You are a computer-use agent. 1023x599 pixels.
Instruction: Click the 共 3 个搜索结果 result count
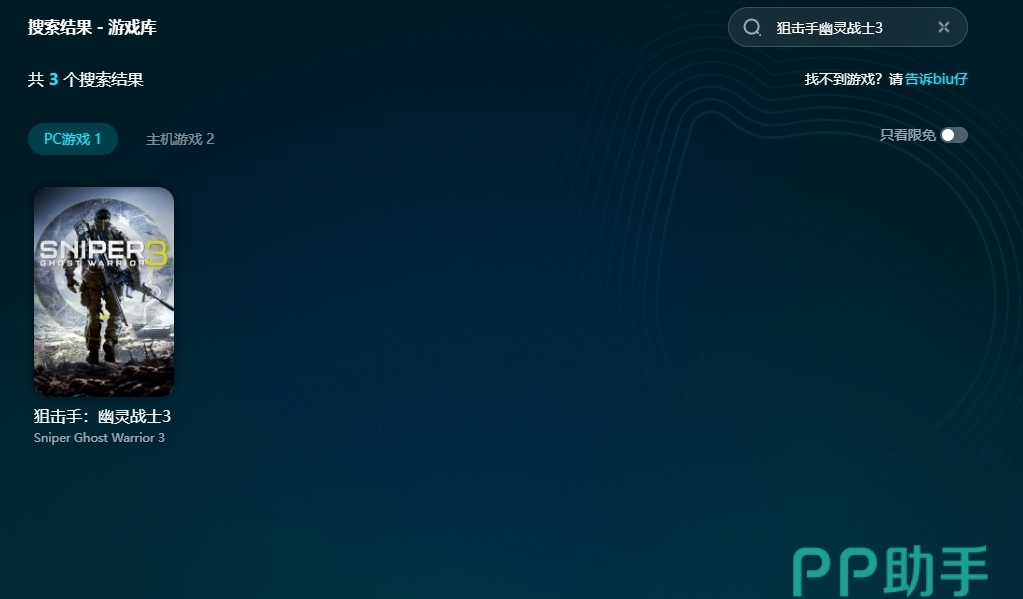[86, 79]
